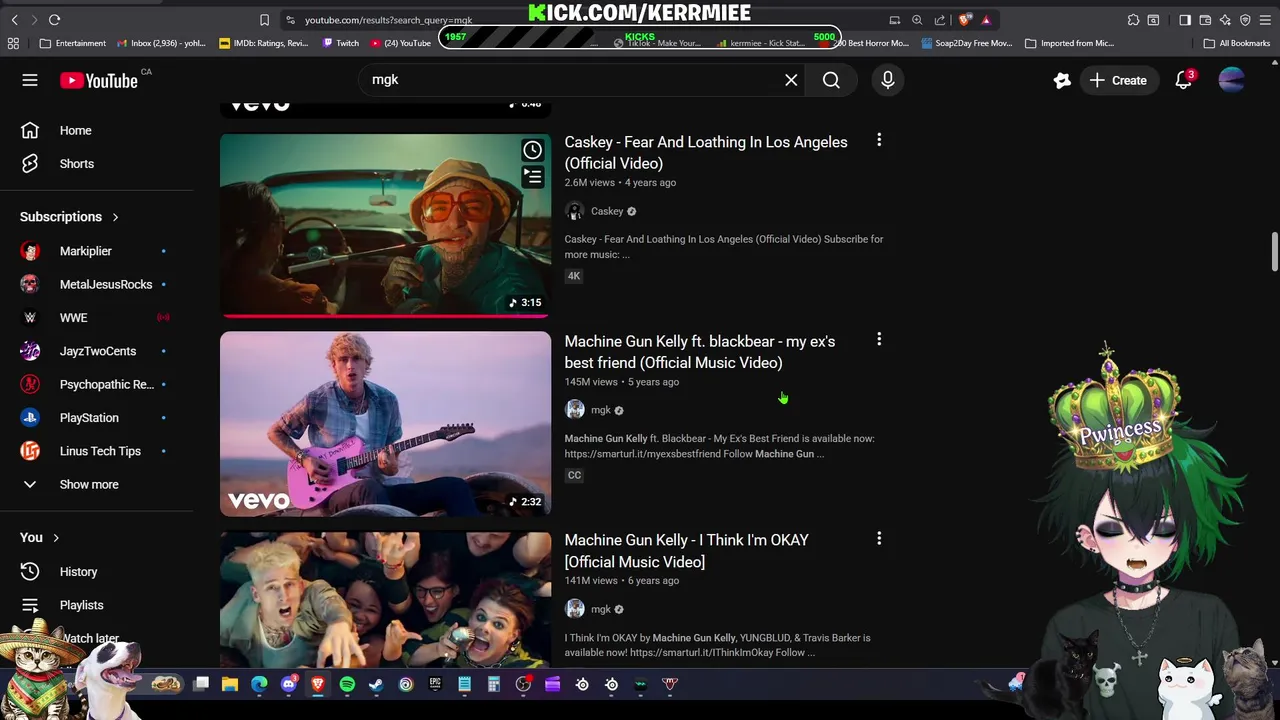Screen dimensions: 1280x720
Task: Open Steam from the taskbar
Action: [x=376, y=684]
